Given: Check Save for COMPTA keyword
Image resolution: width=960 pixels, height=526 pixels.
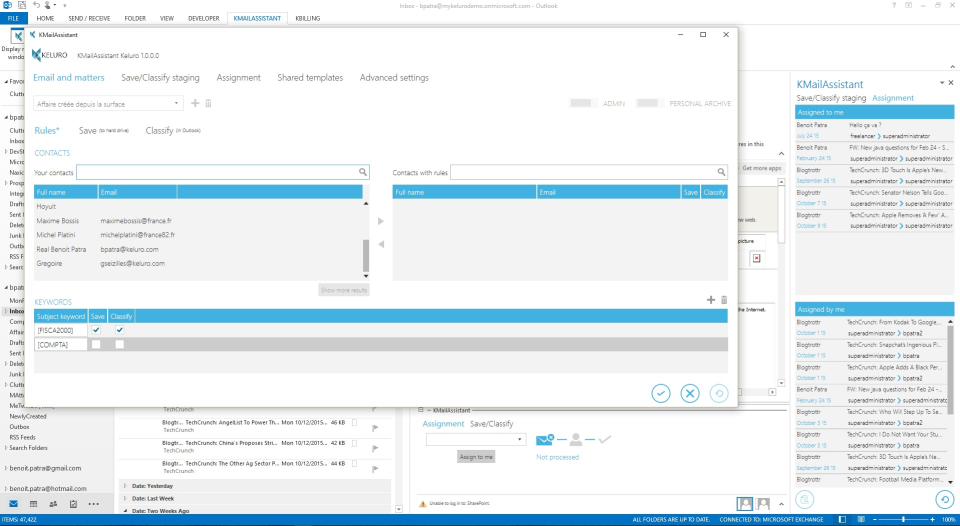Looking at the screenshot, I should 96,345.
